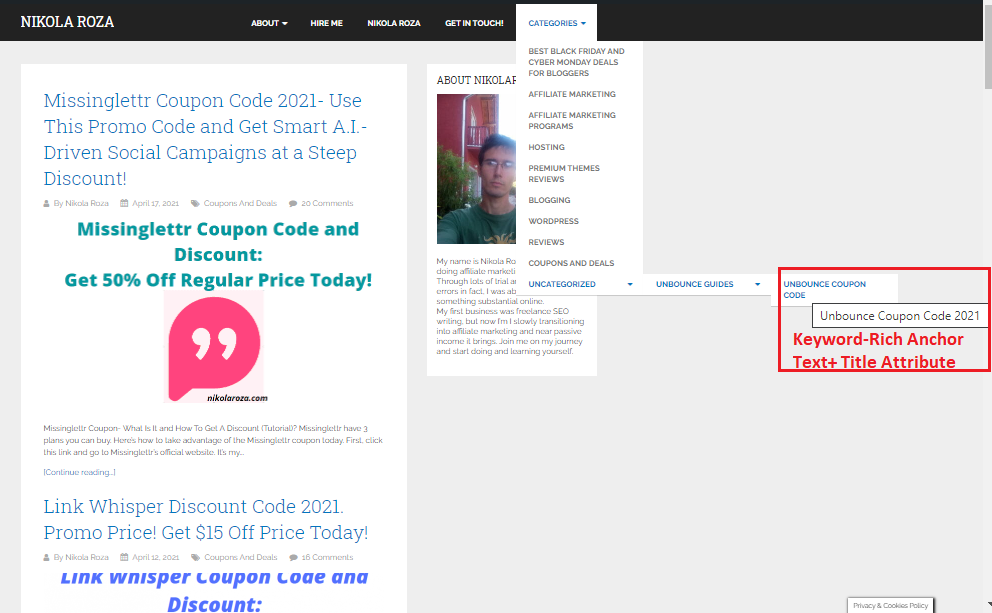
Task: Select the WordPress category
Action: [554, 221]
